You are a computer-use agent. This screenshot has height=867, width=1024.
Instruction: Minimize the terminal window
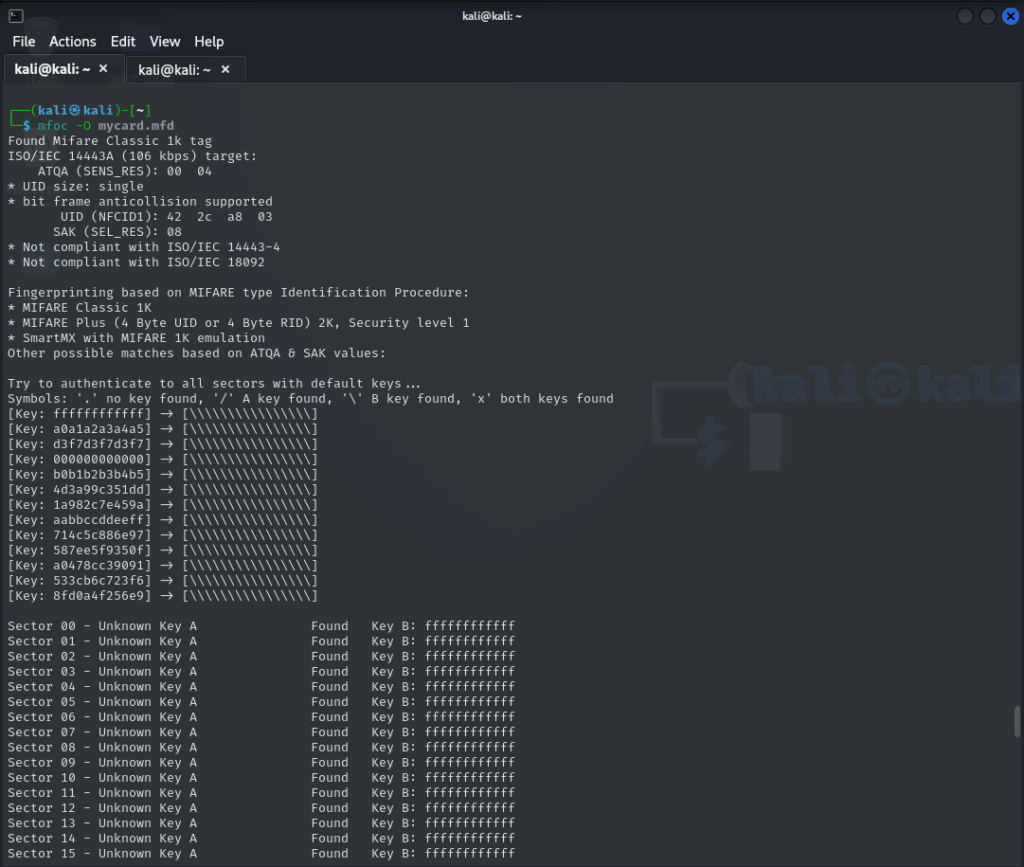965,16
